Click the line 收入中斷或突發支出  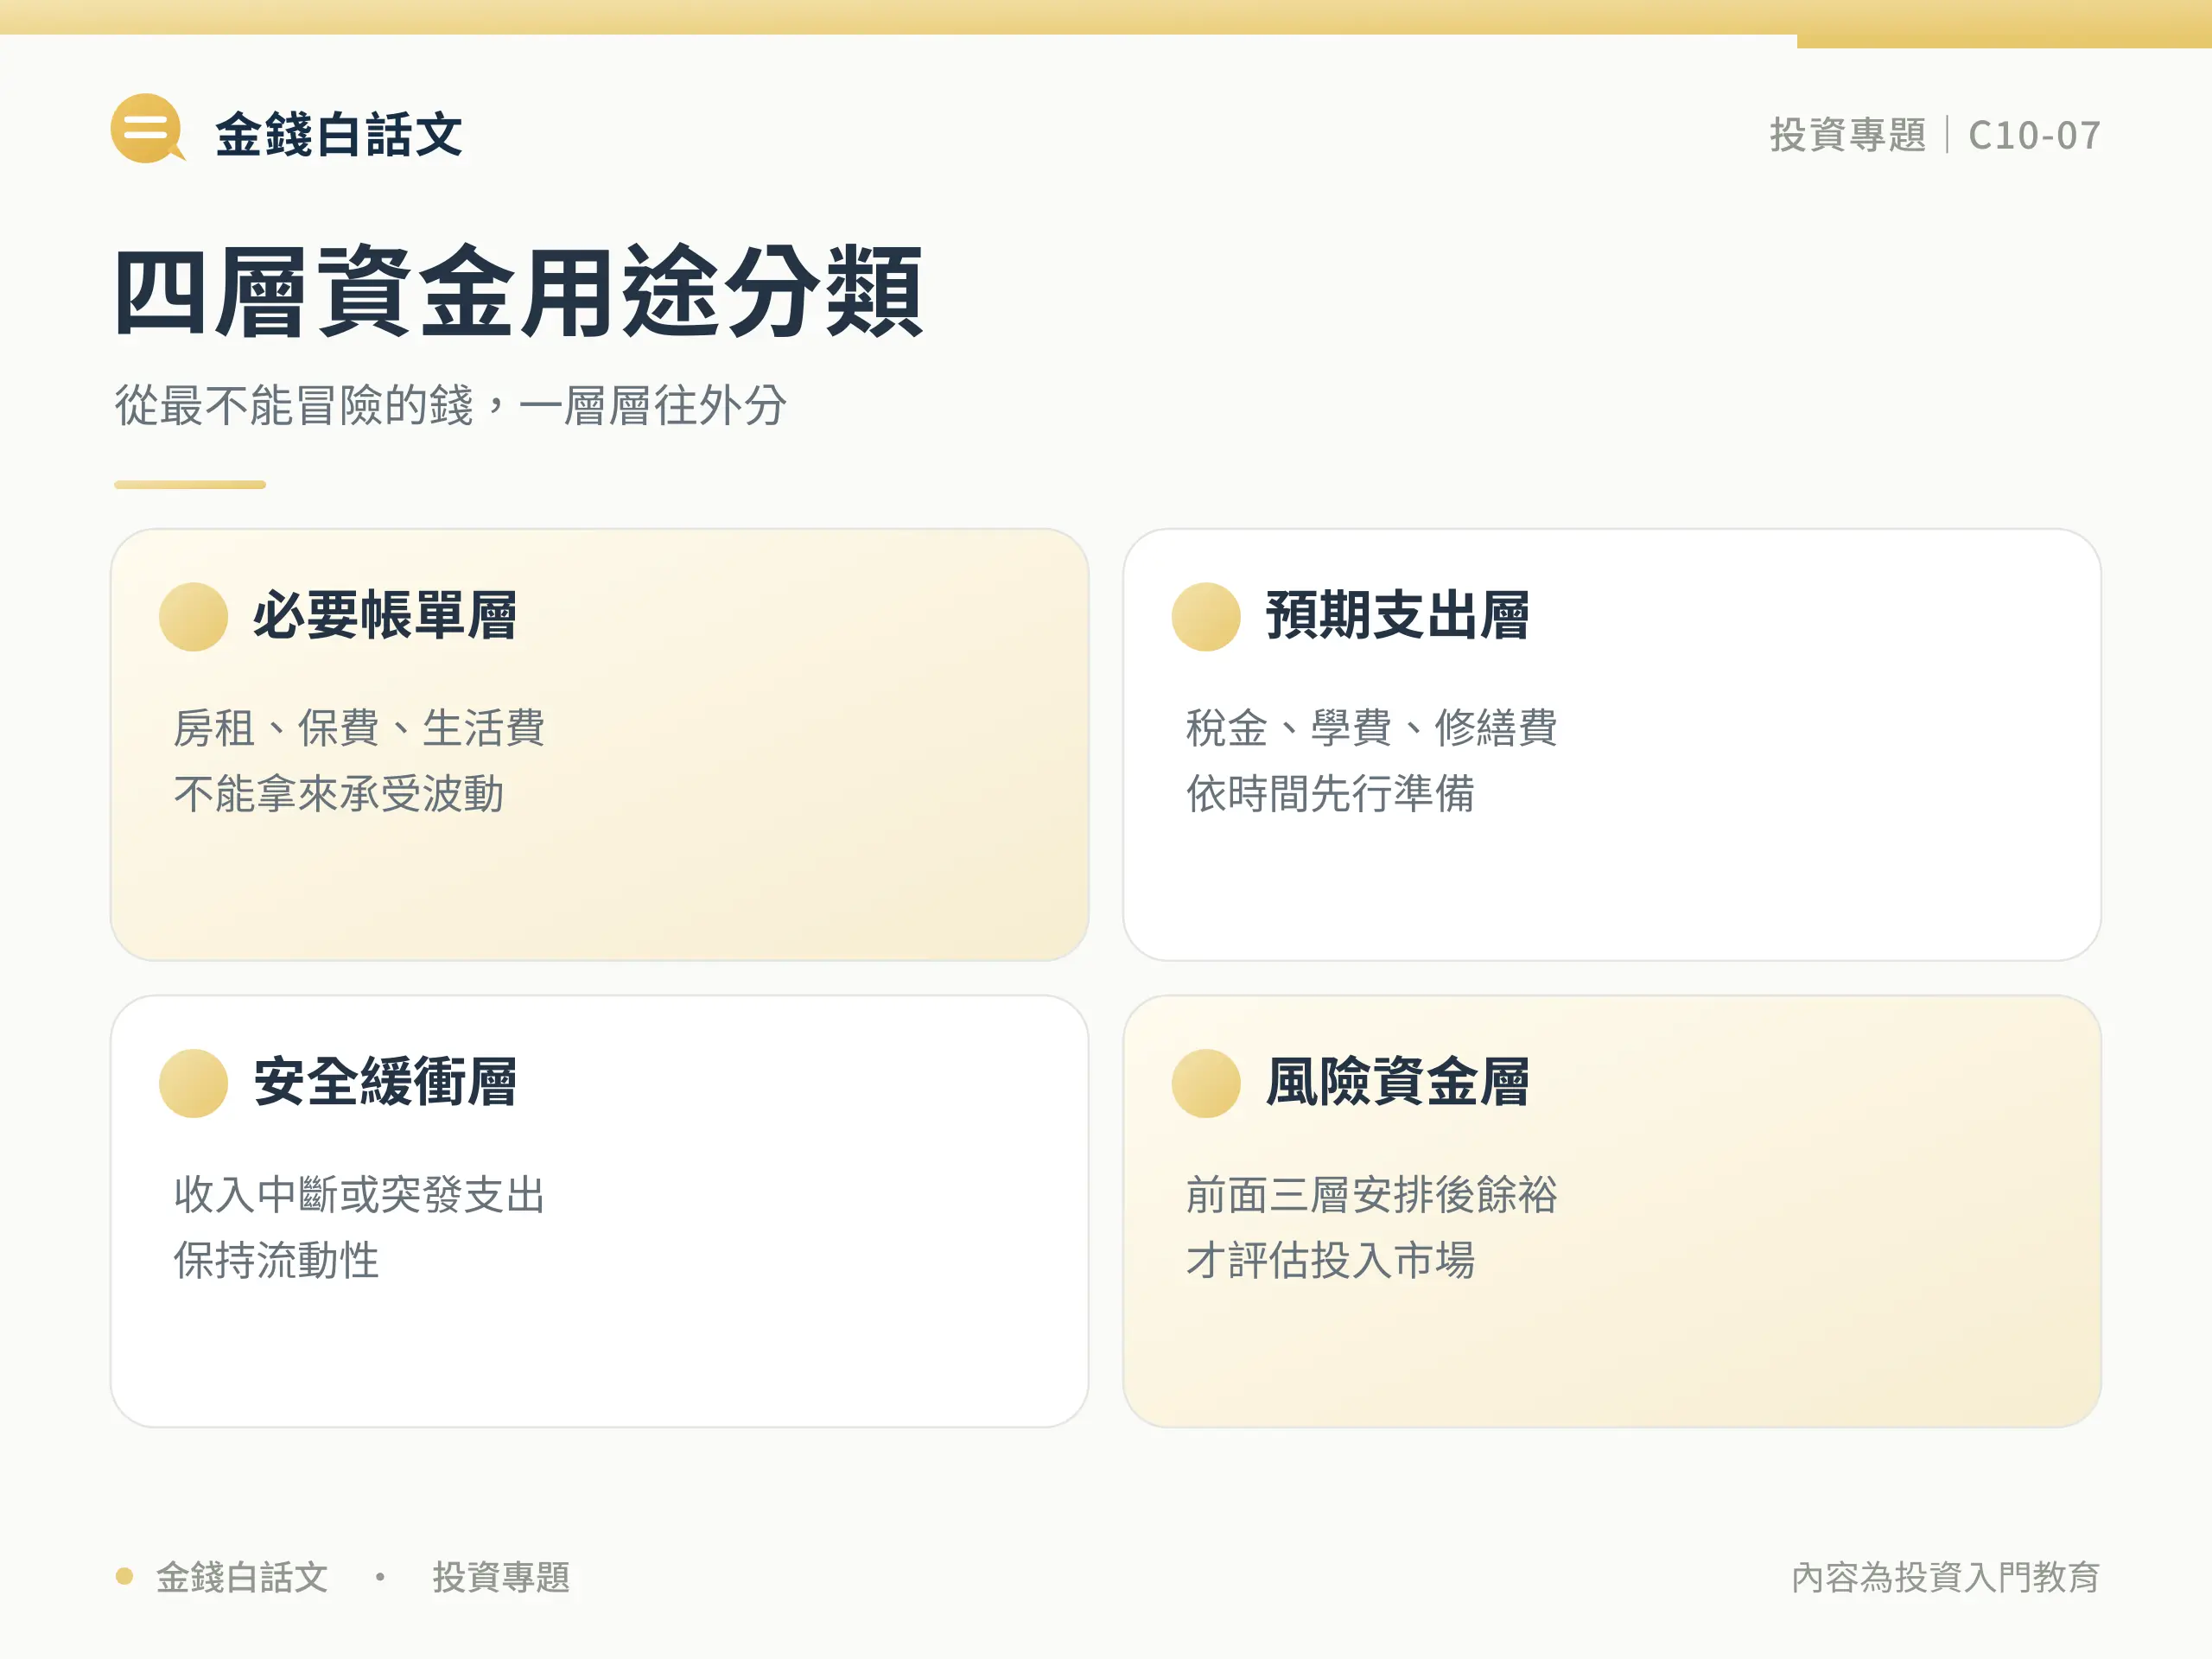[x=360, y=1194]
